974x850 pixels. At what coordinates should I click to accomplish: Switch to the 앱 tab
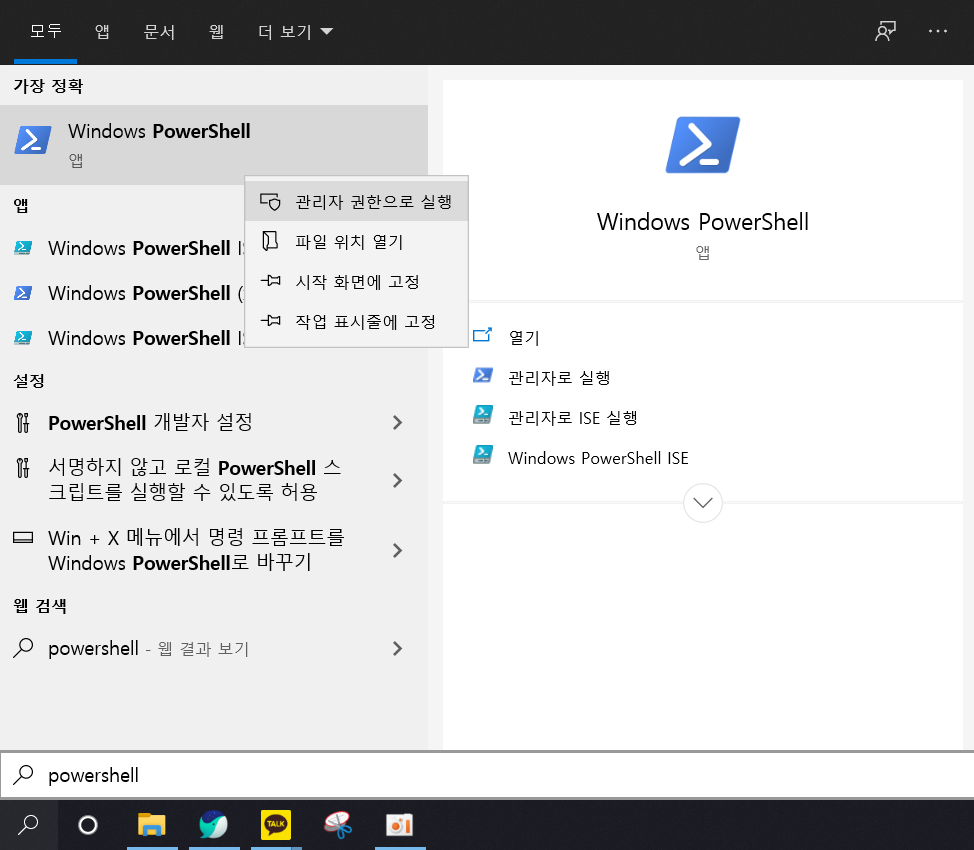click(102, 31)
